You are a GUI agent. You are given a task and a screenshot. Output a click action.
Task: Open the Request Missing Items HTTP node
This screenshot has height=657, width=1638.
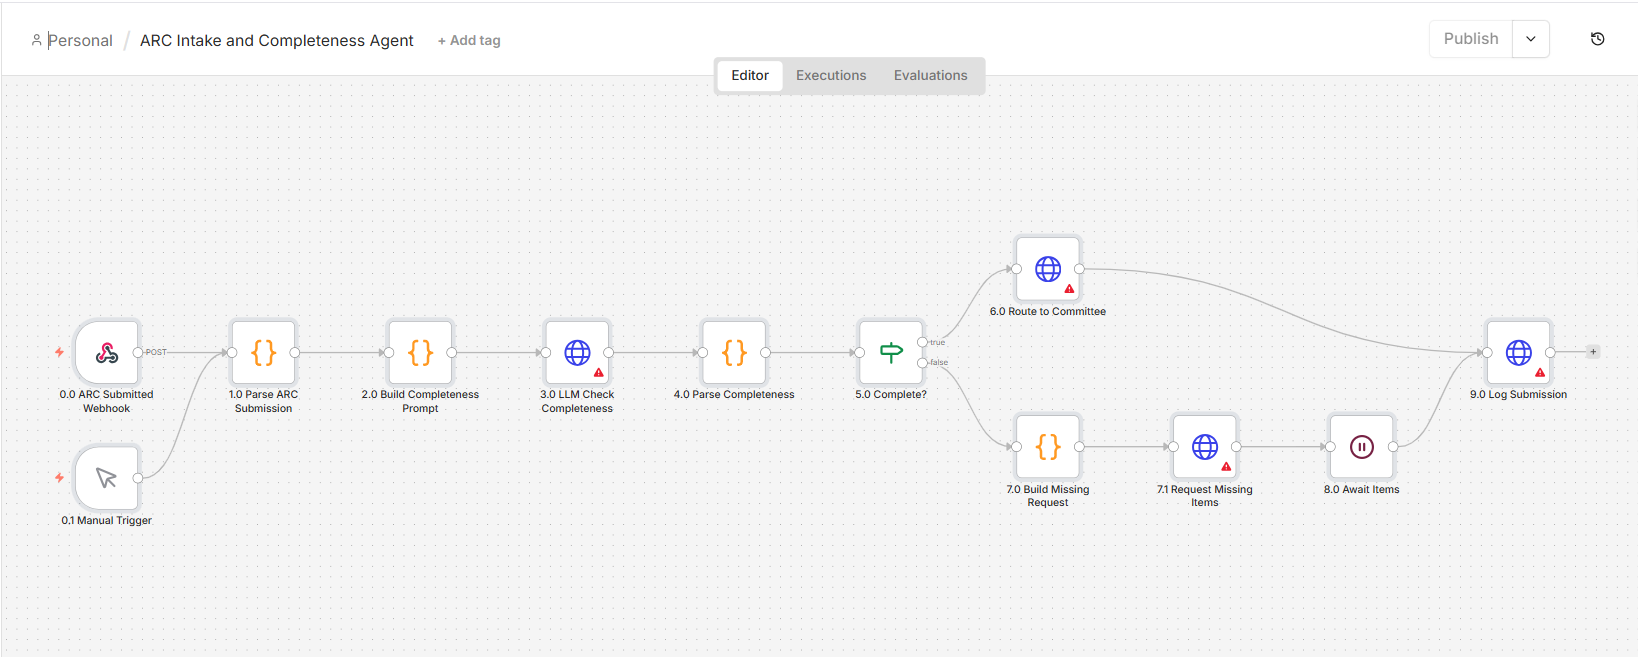pos(1205,447)
